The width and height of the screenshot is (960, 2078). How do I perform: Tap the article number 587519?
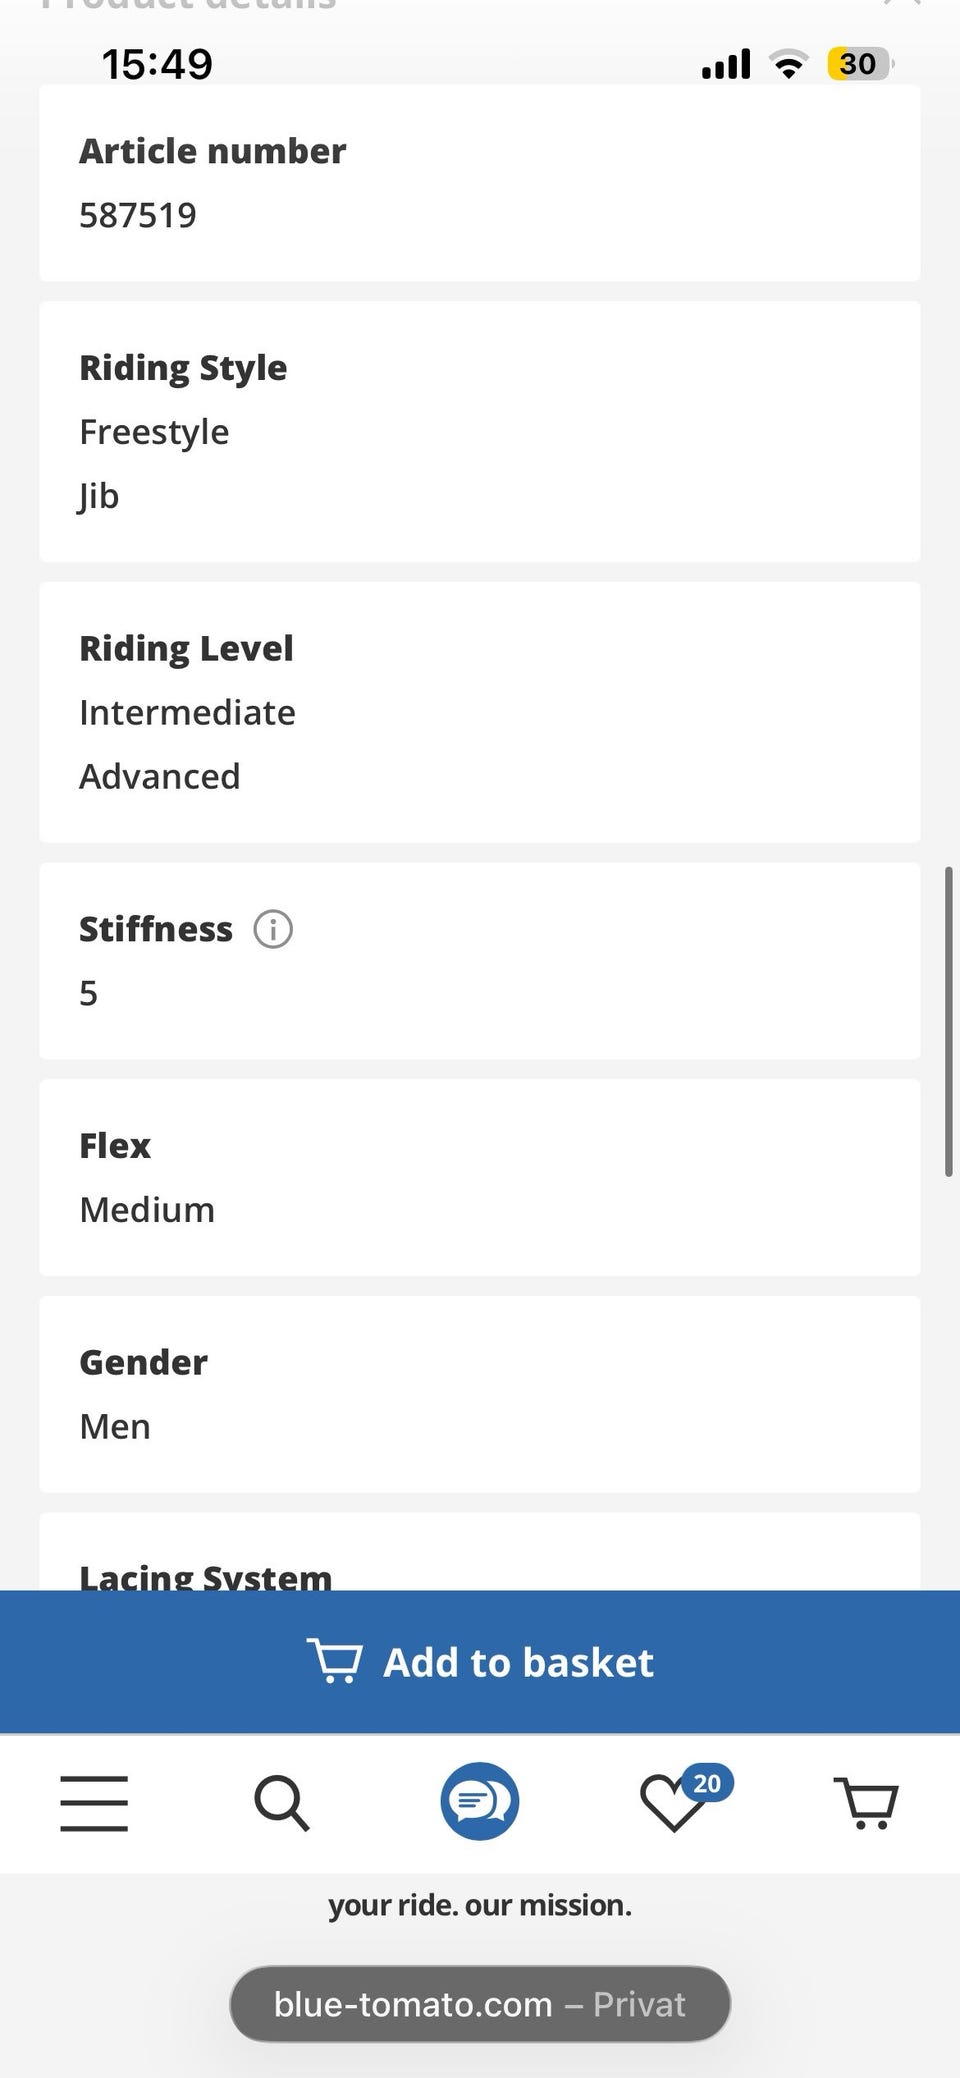pos(138,215)
